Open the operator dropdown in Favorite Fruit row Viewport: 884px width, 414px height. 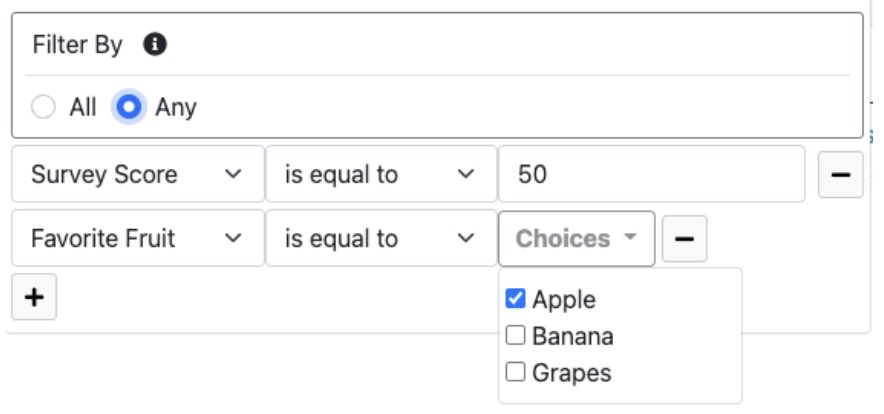(380, 239)
